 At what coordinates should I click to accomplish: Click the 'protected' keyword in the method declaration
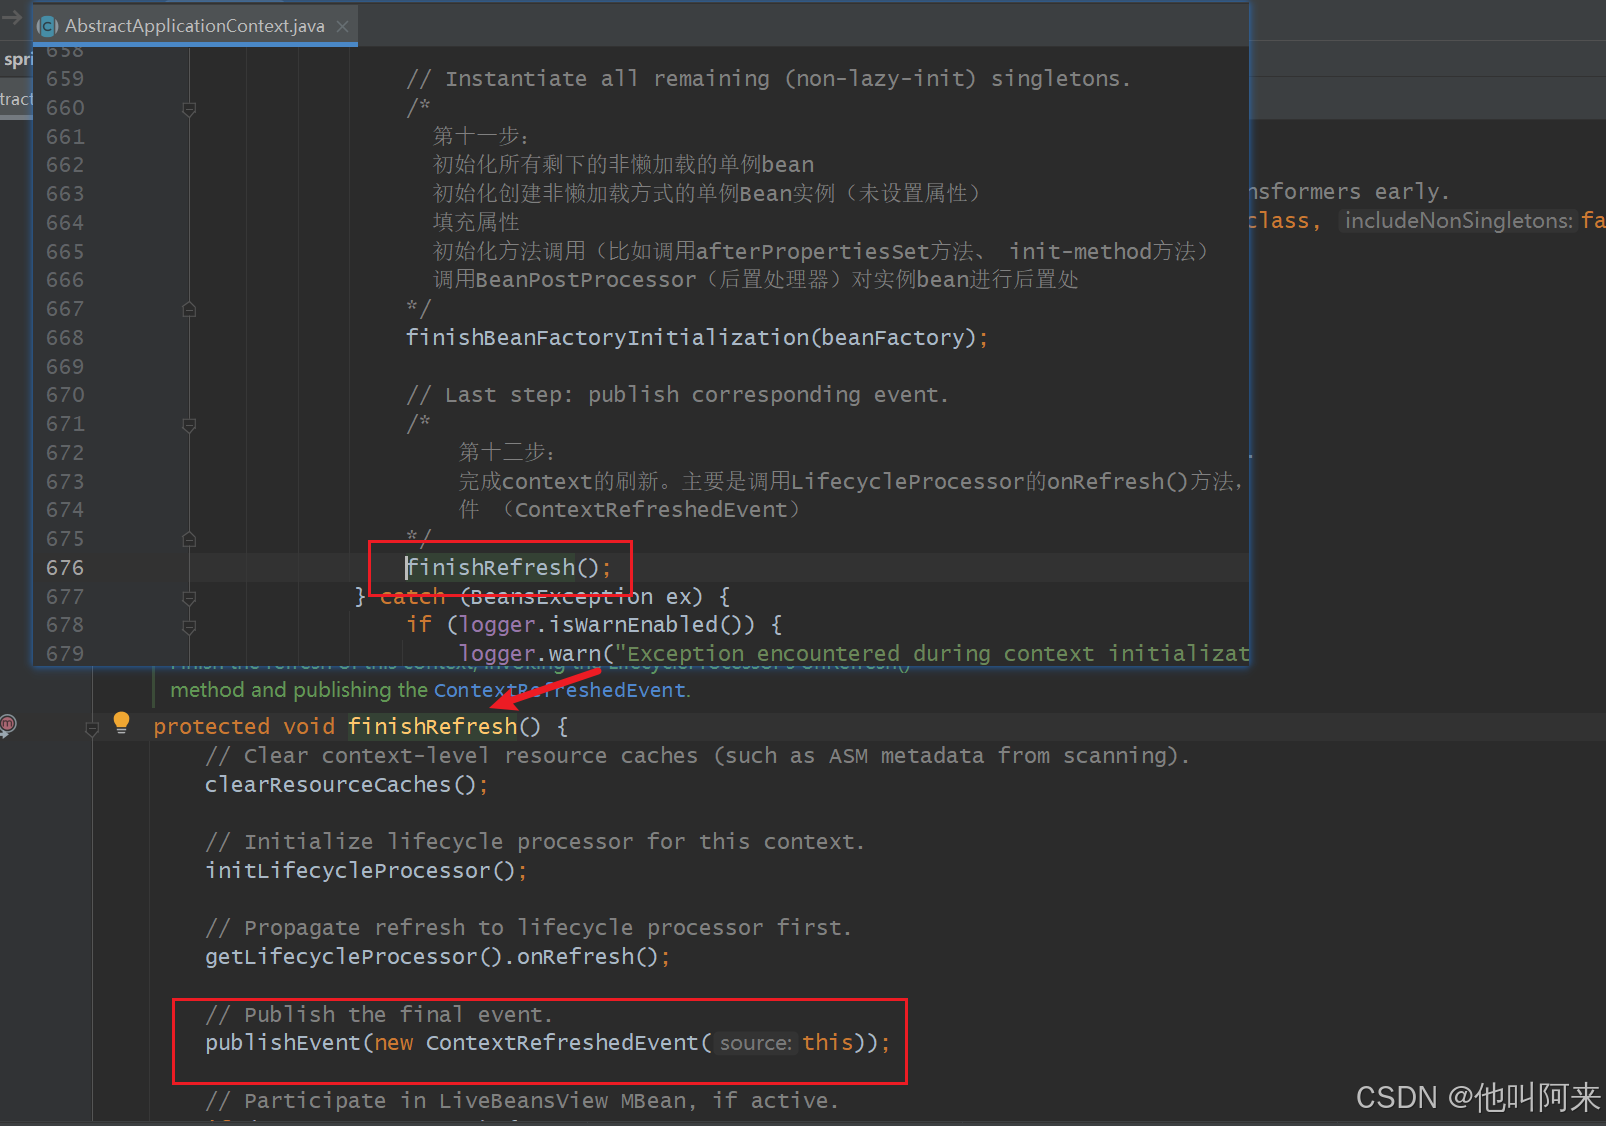[212, 726]
